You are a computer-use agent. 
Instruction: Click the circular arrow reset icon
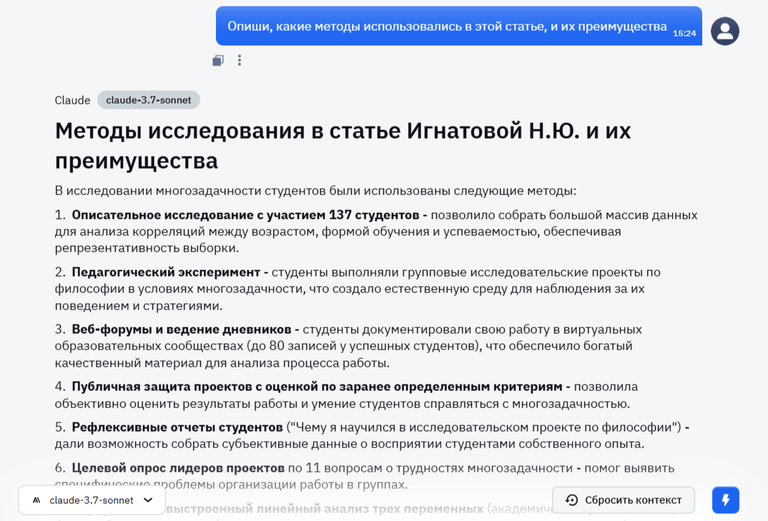571,500
